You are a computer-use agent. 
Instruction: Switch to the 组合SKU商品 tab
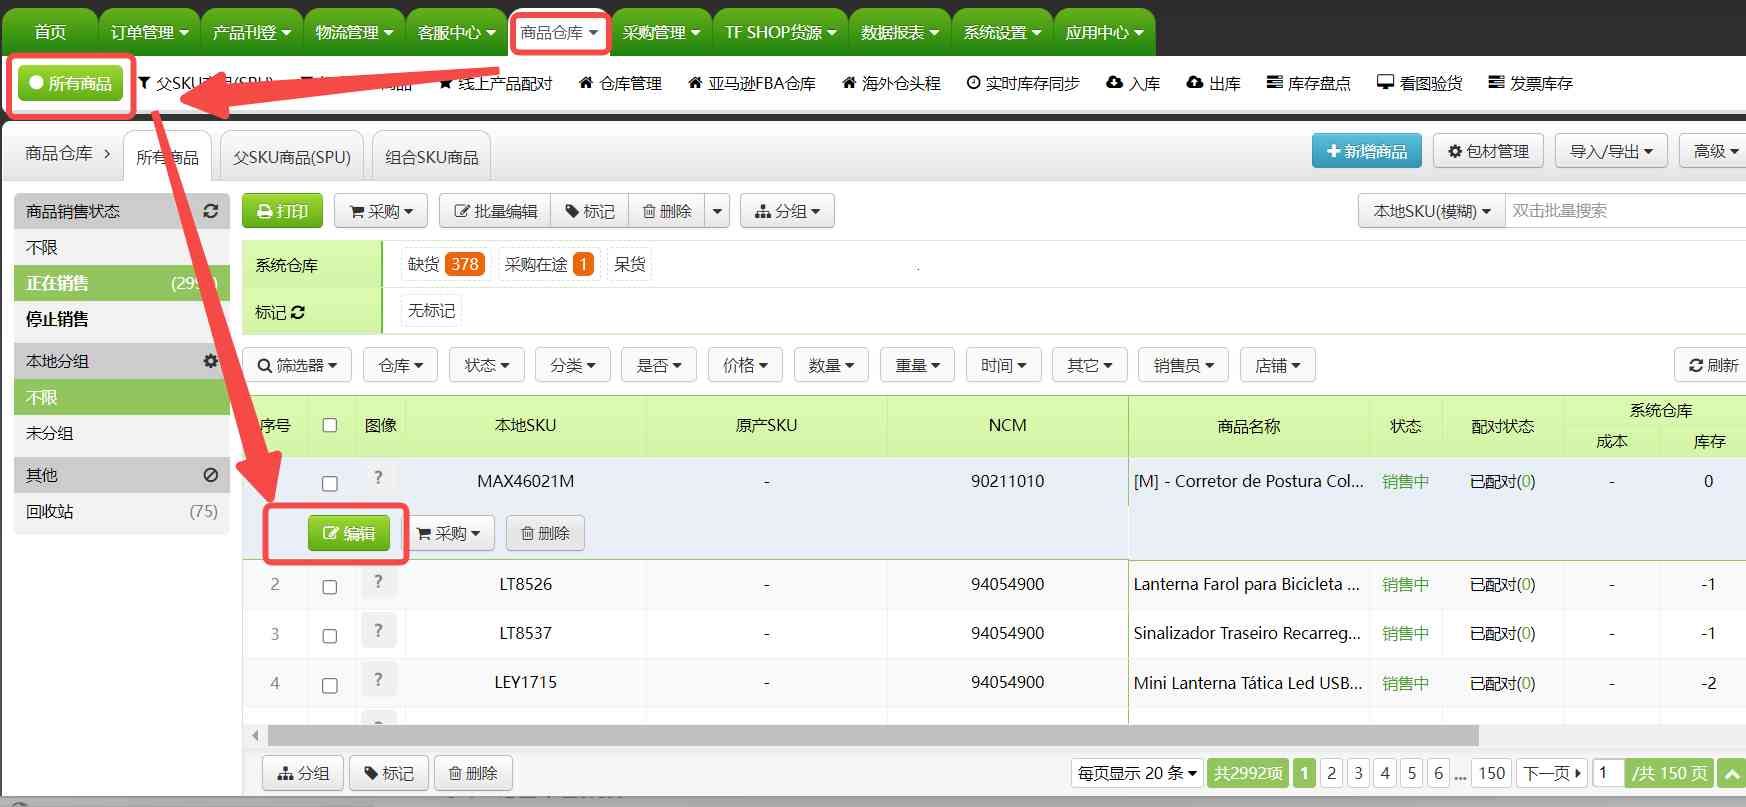[x=431, y=157]
